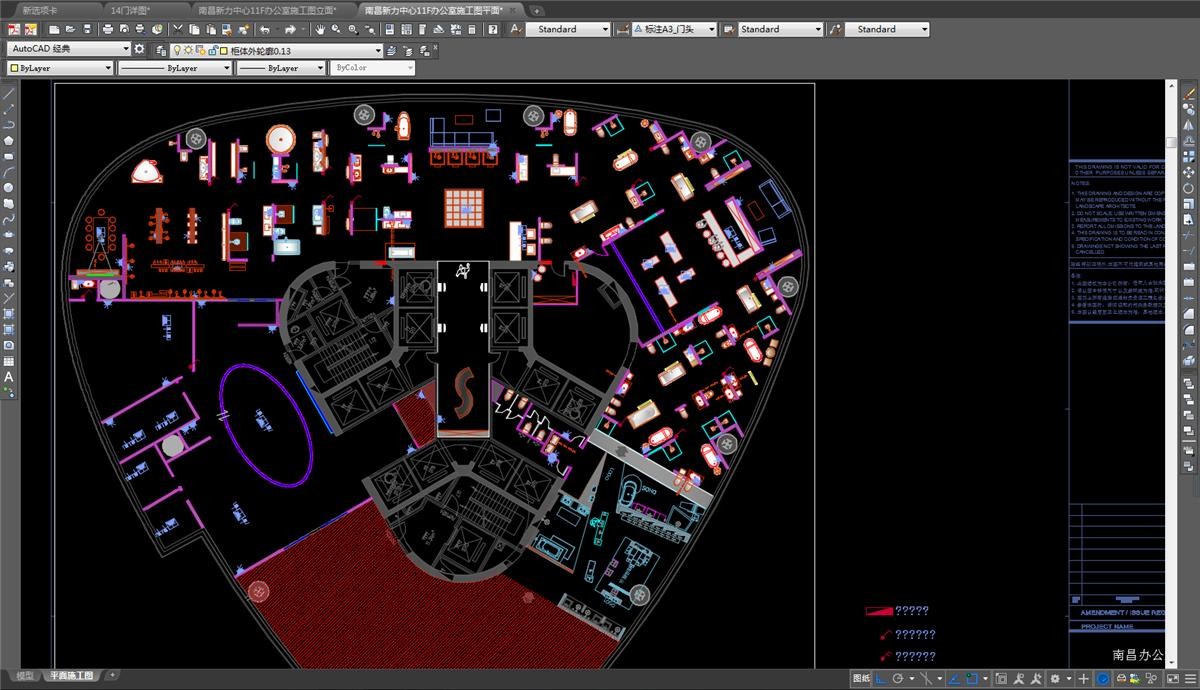
Task: Click the Save floppy disk icon
Action: [x=86, y=30]
